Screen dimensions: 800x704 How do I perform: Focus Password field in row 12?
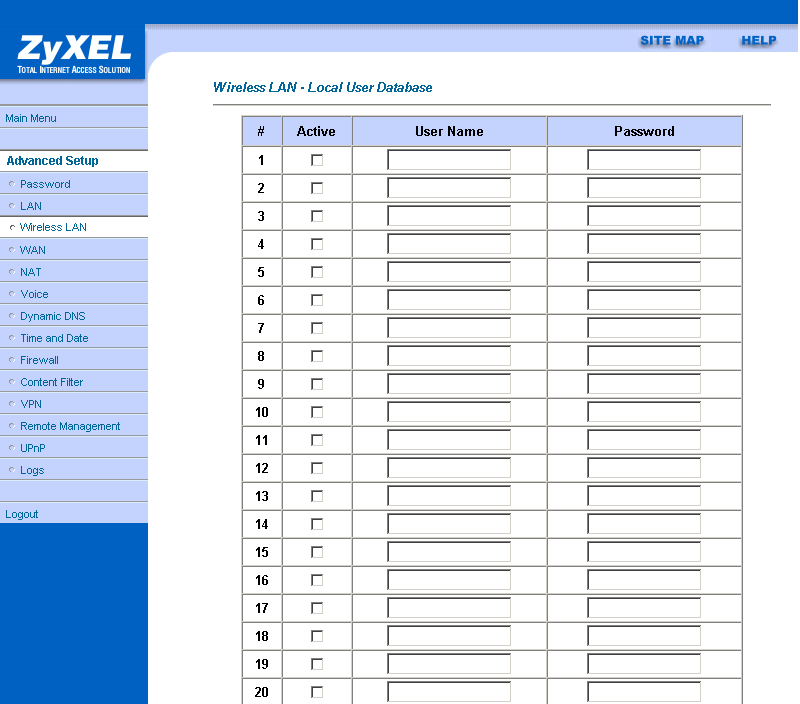pyautogui.click(x=644, y=468)
